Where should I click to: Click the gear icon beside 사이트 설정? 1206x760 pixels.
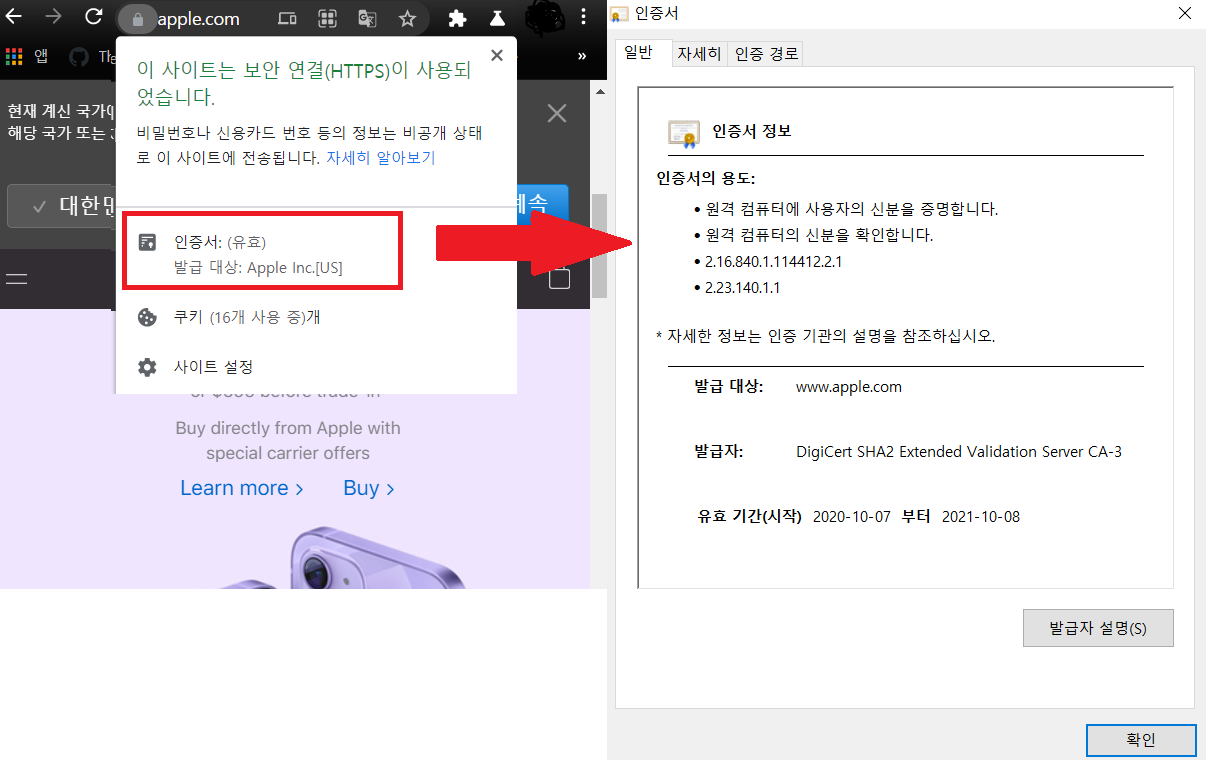(x=147, y=367)
